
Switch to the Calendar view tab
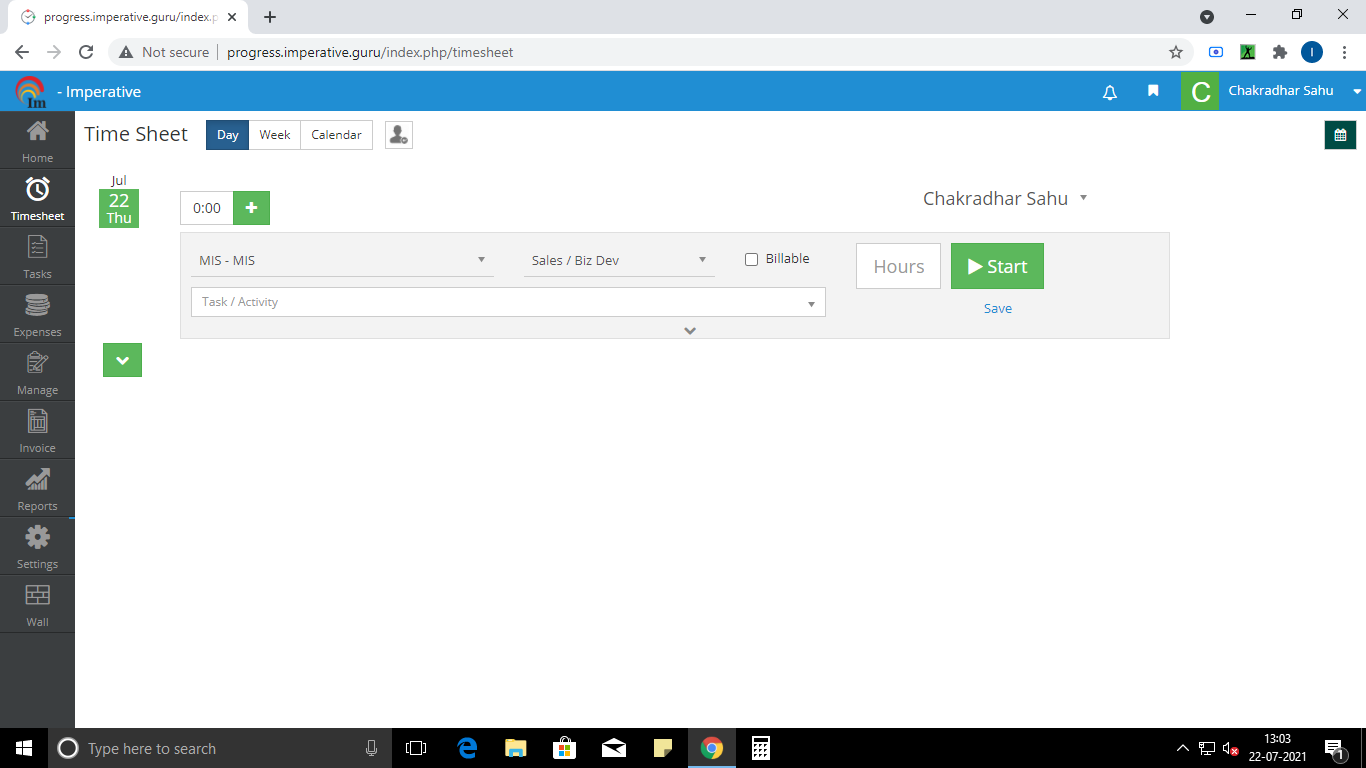[336, 135]
